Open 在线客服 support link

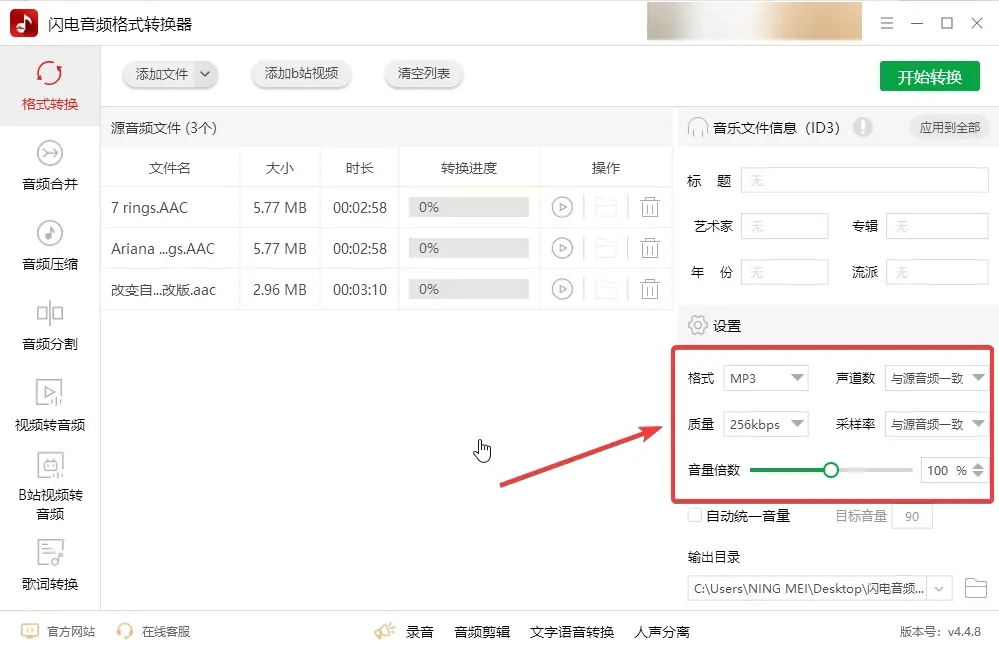(x=154, y=631)
